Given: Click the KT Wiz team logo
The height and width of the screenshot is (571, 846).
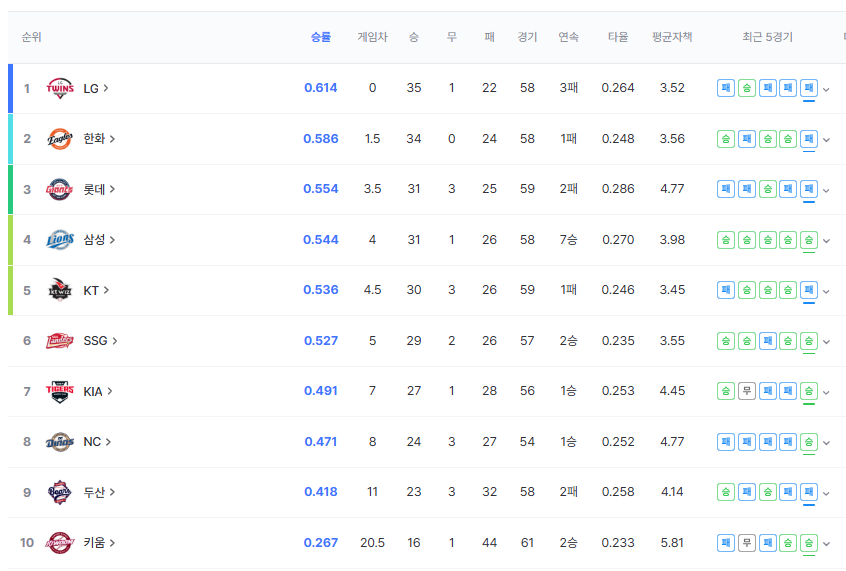Looking at the screenshot, I should tap(60, 290).
